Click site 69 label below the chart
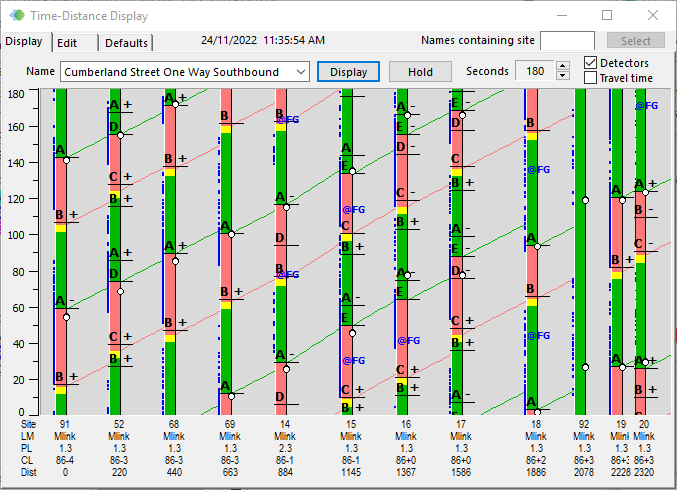Screen dimensions: 677x490 click(x=230, y=424)
